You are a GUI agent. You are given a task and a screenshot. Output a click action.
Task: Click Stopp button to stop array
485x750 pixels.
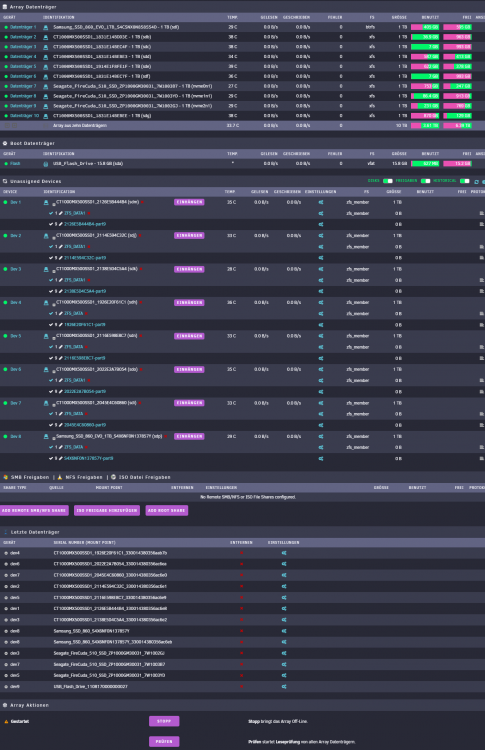[164, 721]
